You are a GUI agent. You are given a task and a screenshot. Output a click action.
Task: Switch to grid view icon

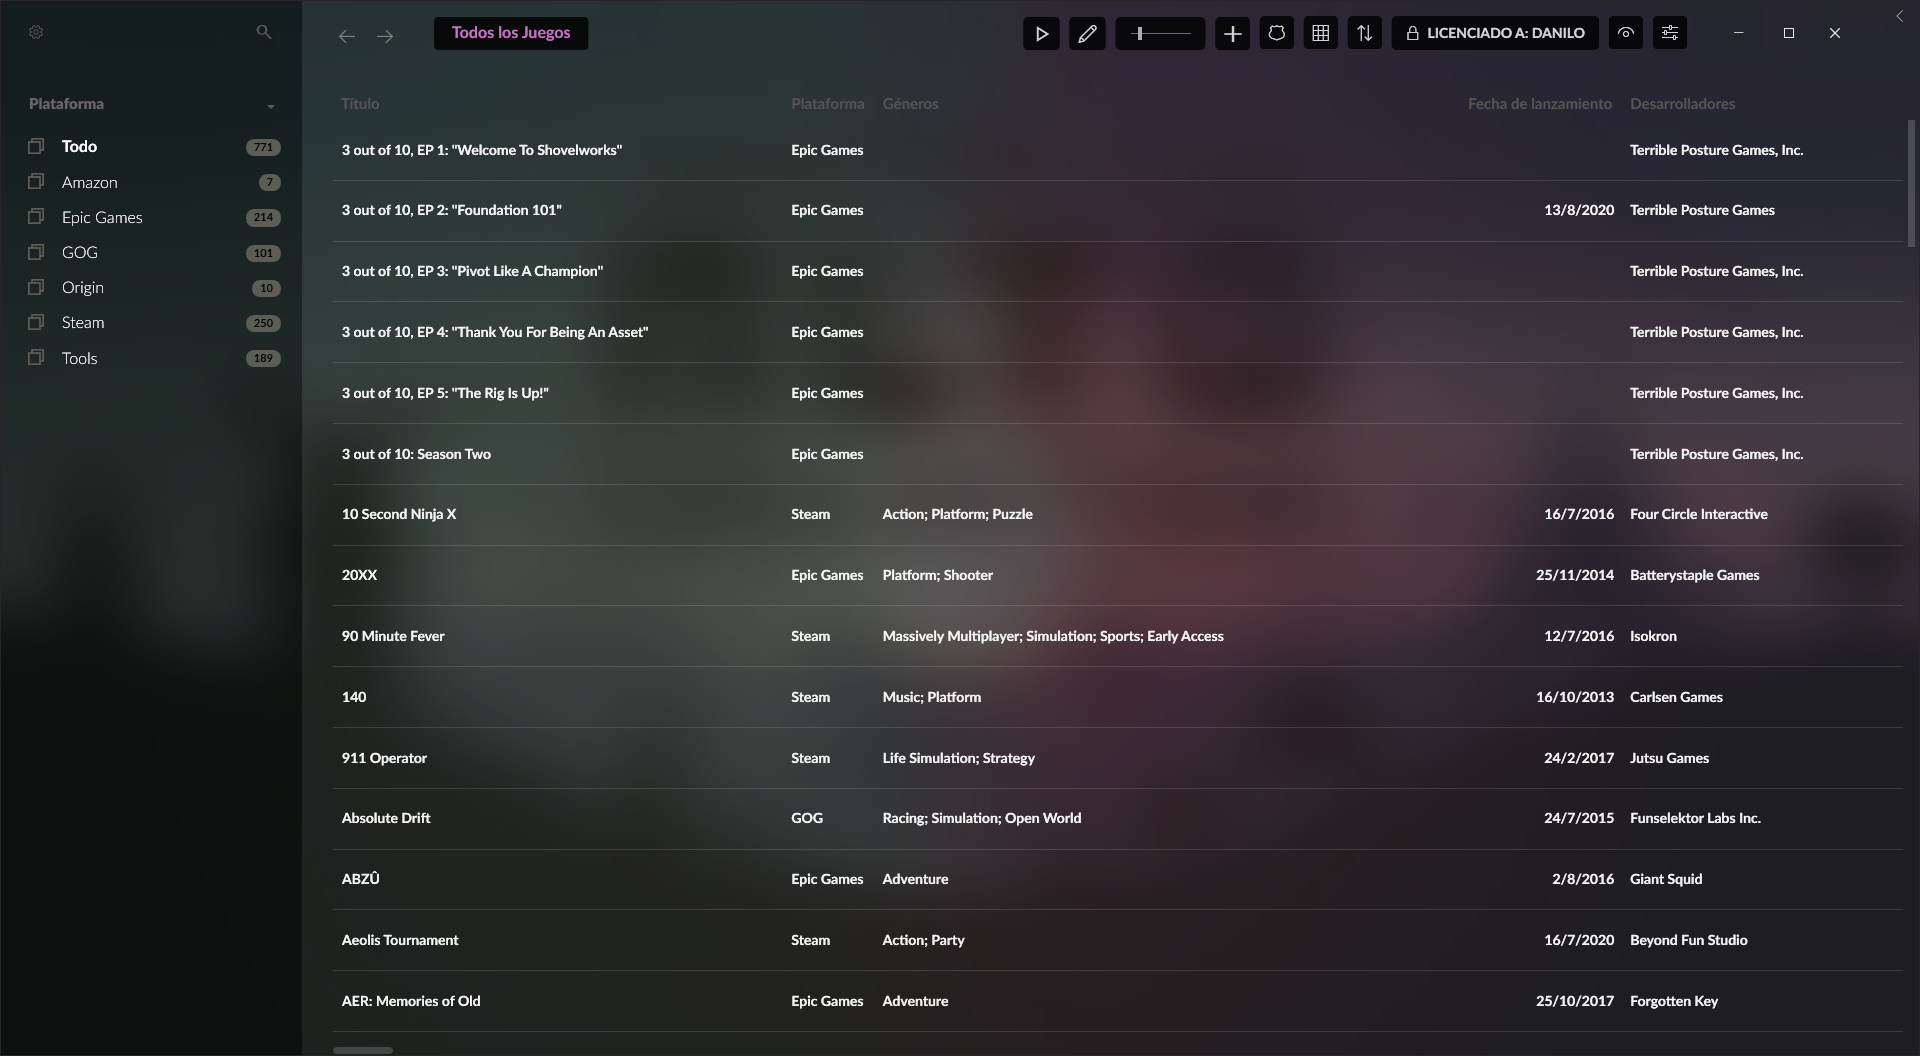coord(1320,33)
